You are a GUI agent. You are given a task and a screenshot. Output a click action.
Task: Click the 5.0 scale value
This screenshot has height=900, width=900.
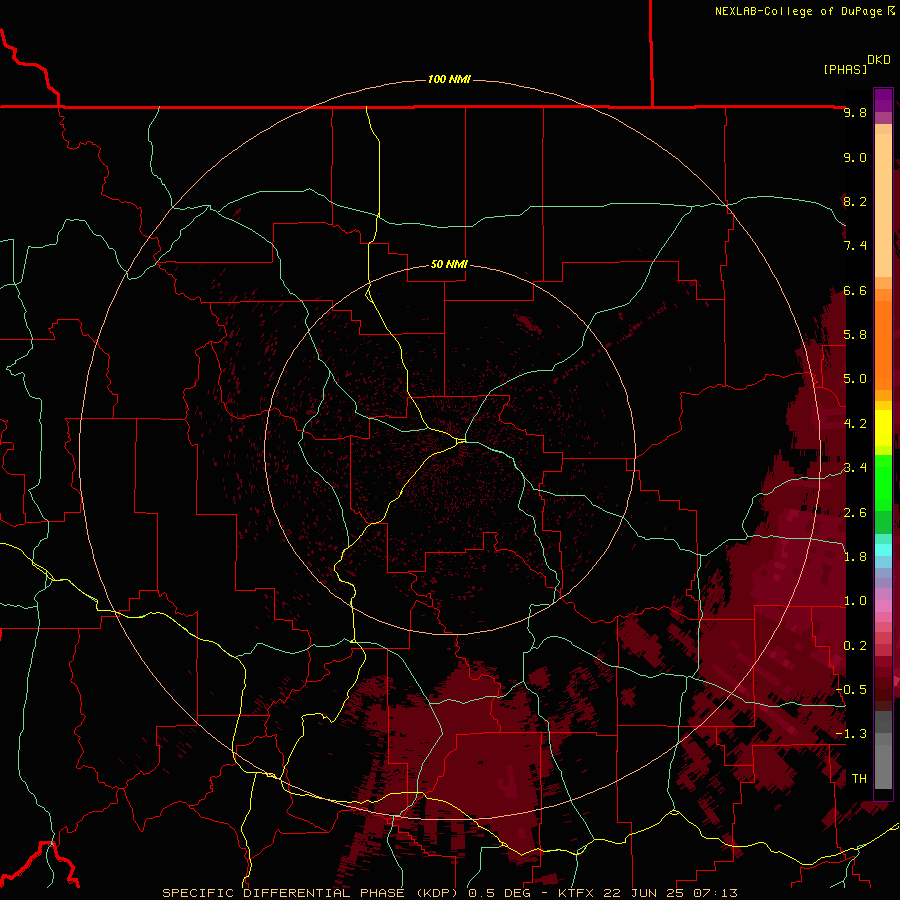pyautogui.click(x=855, y=379)
